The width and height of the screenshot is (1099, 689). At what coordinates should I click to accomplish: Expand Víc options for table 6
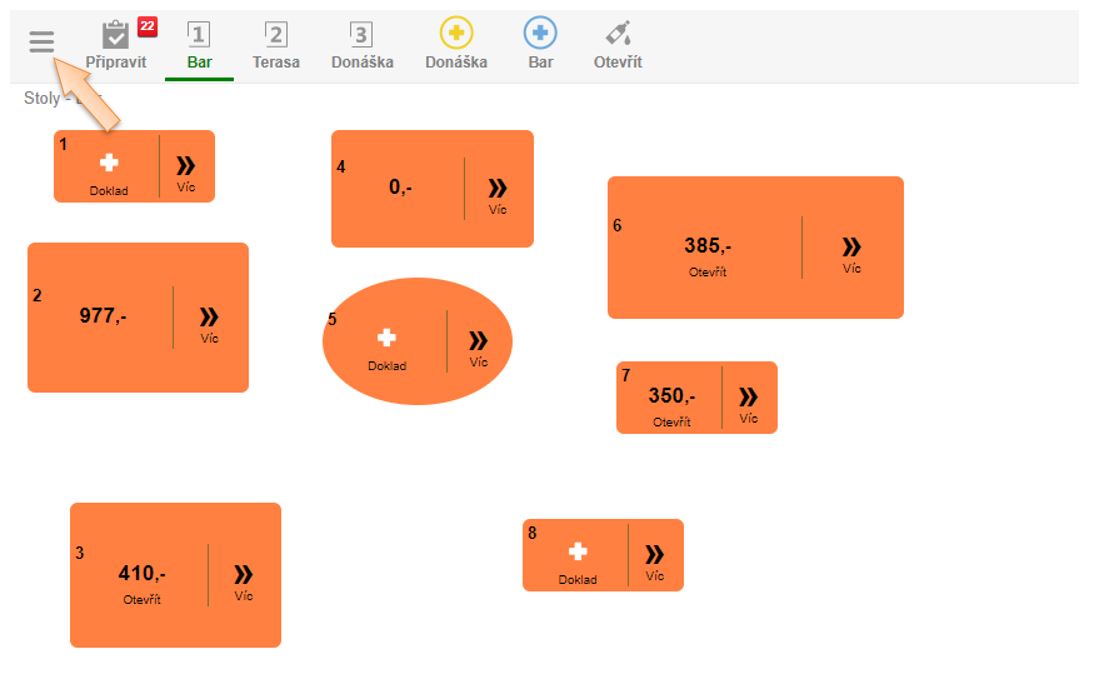coord(851,252)
